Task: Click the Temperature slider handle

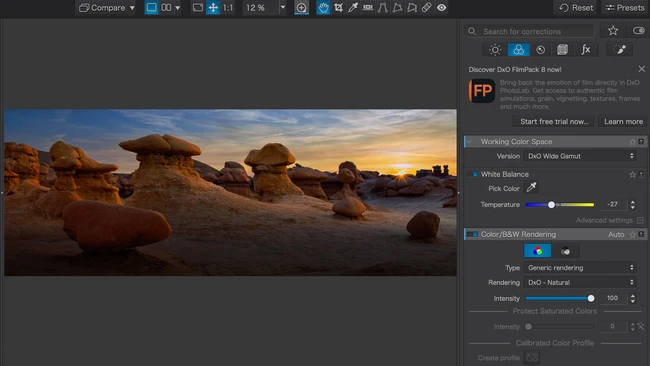Action: 551,205
